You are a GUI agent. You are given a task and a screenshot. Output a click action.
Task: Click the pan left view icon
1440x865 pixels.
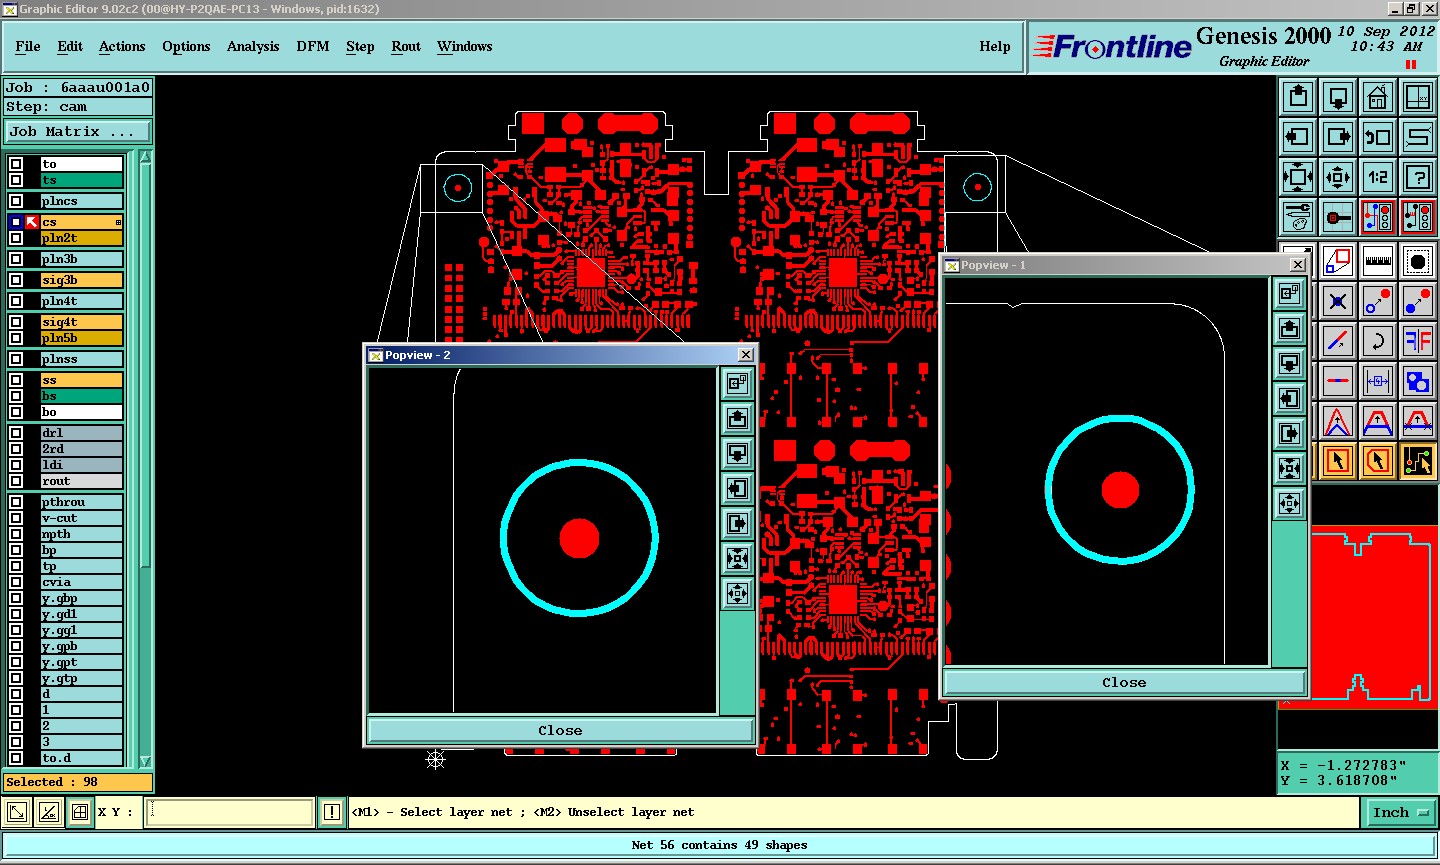(1298, 137)
